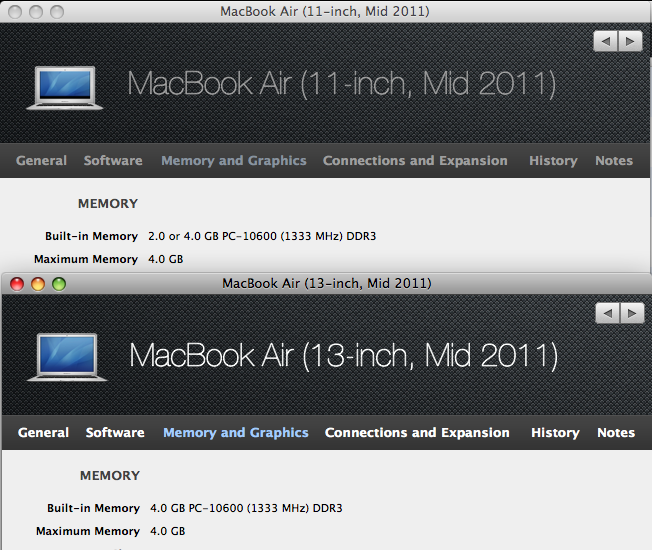Click the 11-inch MacBook Air window title bar
Image resolution: width=652 pixels, height=550 pixels.
click(325, 11)
